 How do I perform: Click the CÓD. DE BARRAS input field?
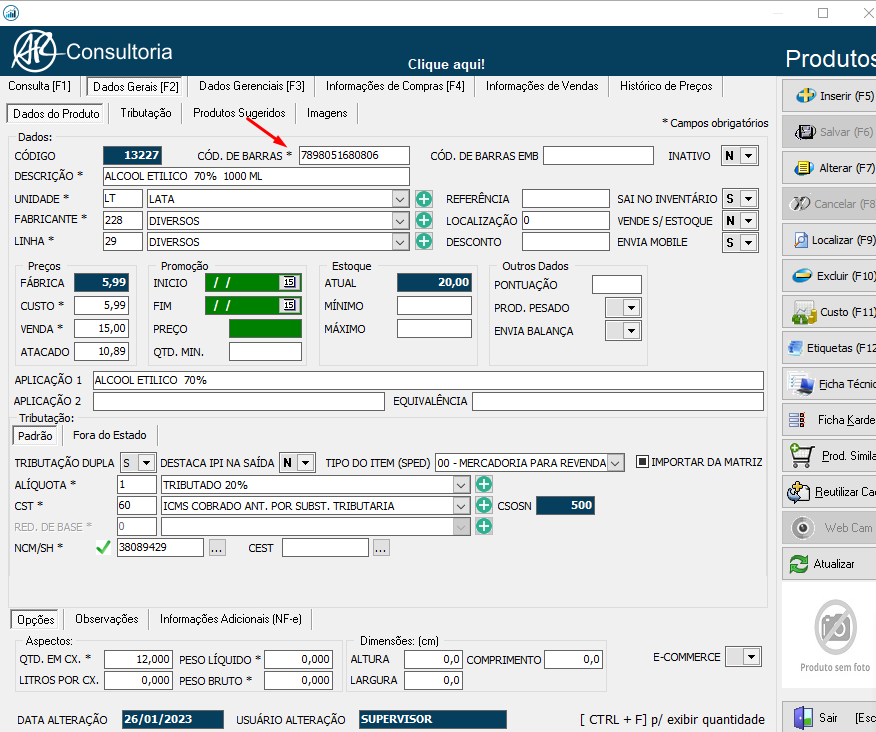[x=354, y=155]
